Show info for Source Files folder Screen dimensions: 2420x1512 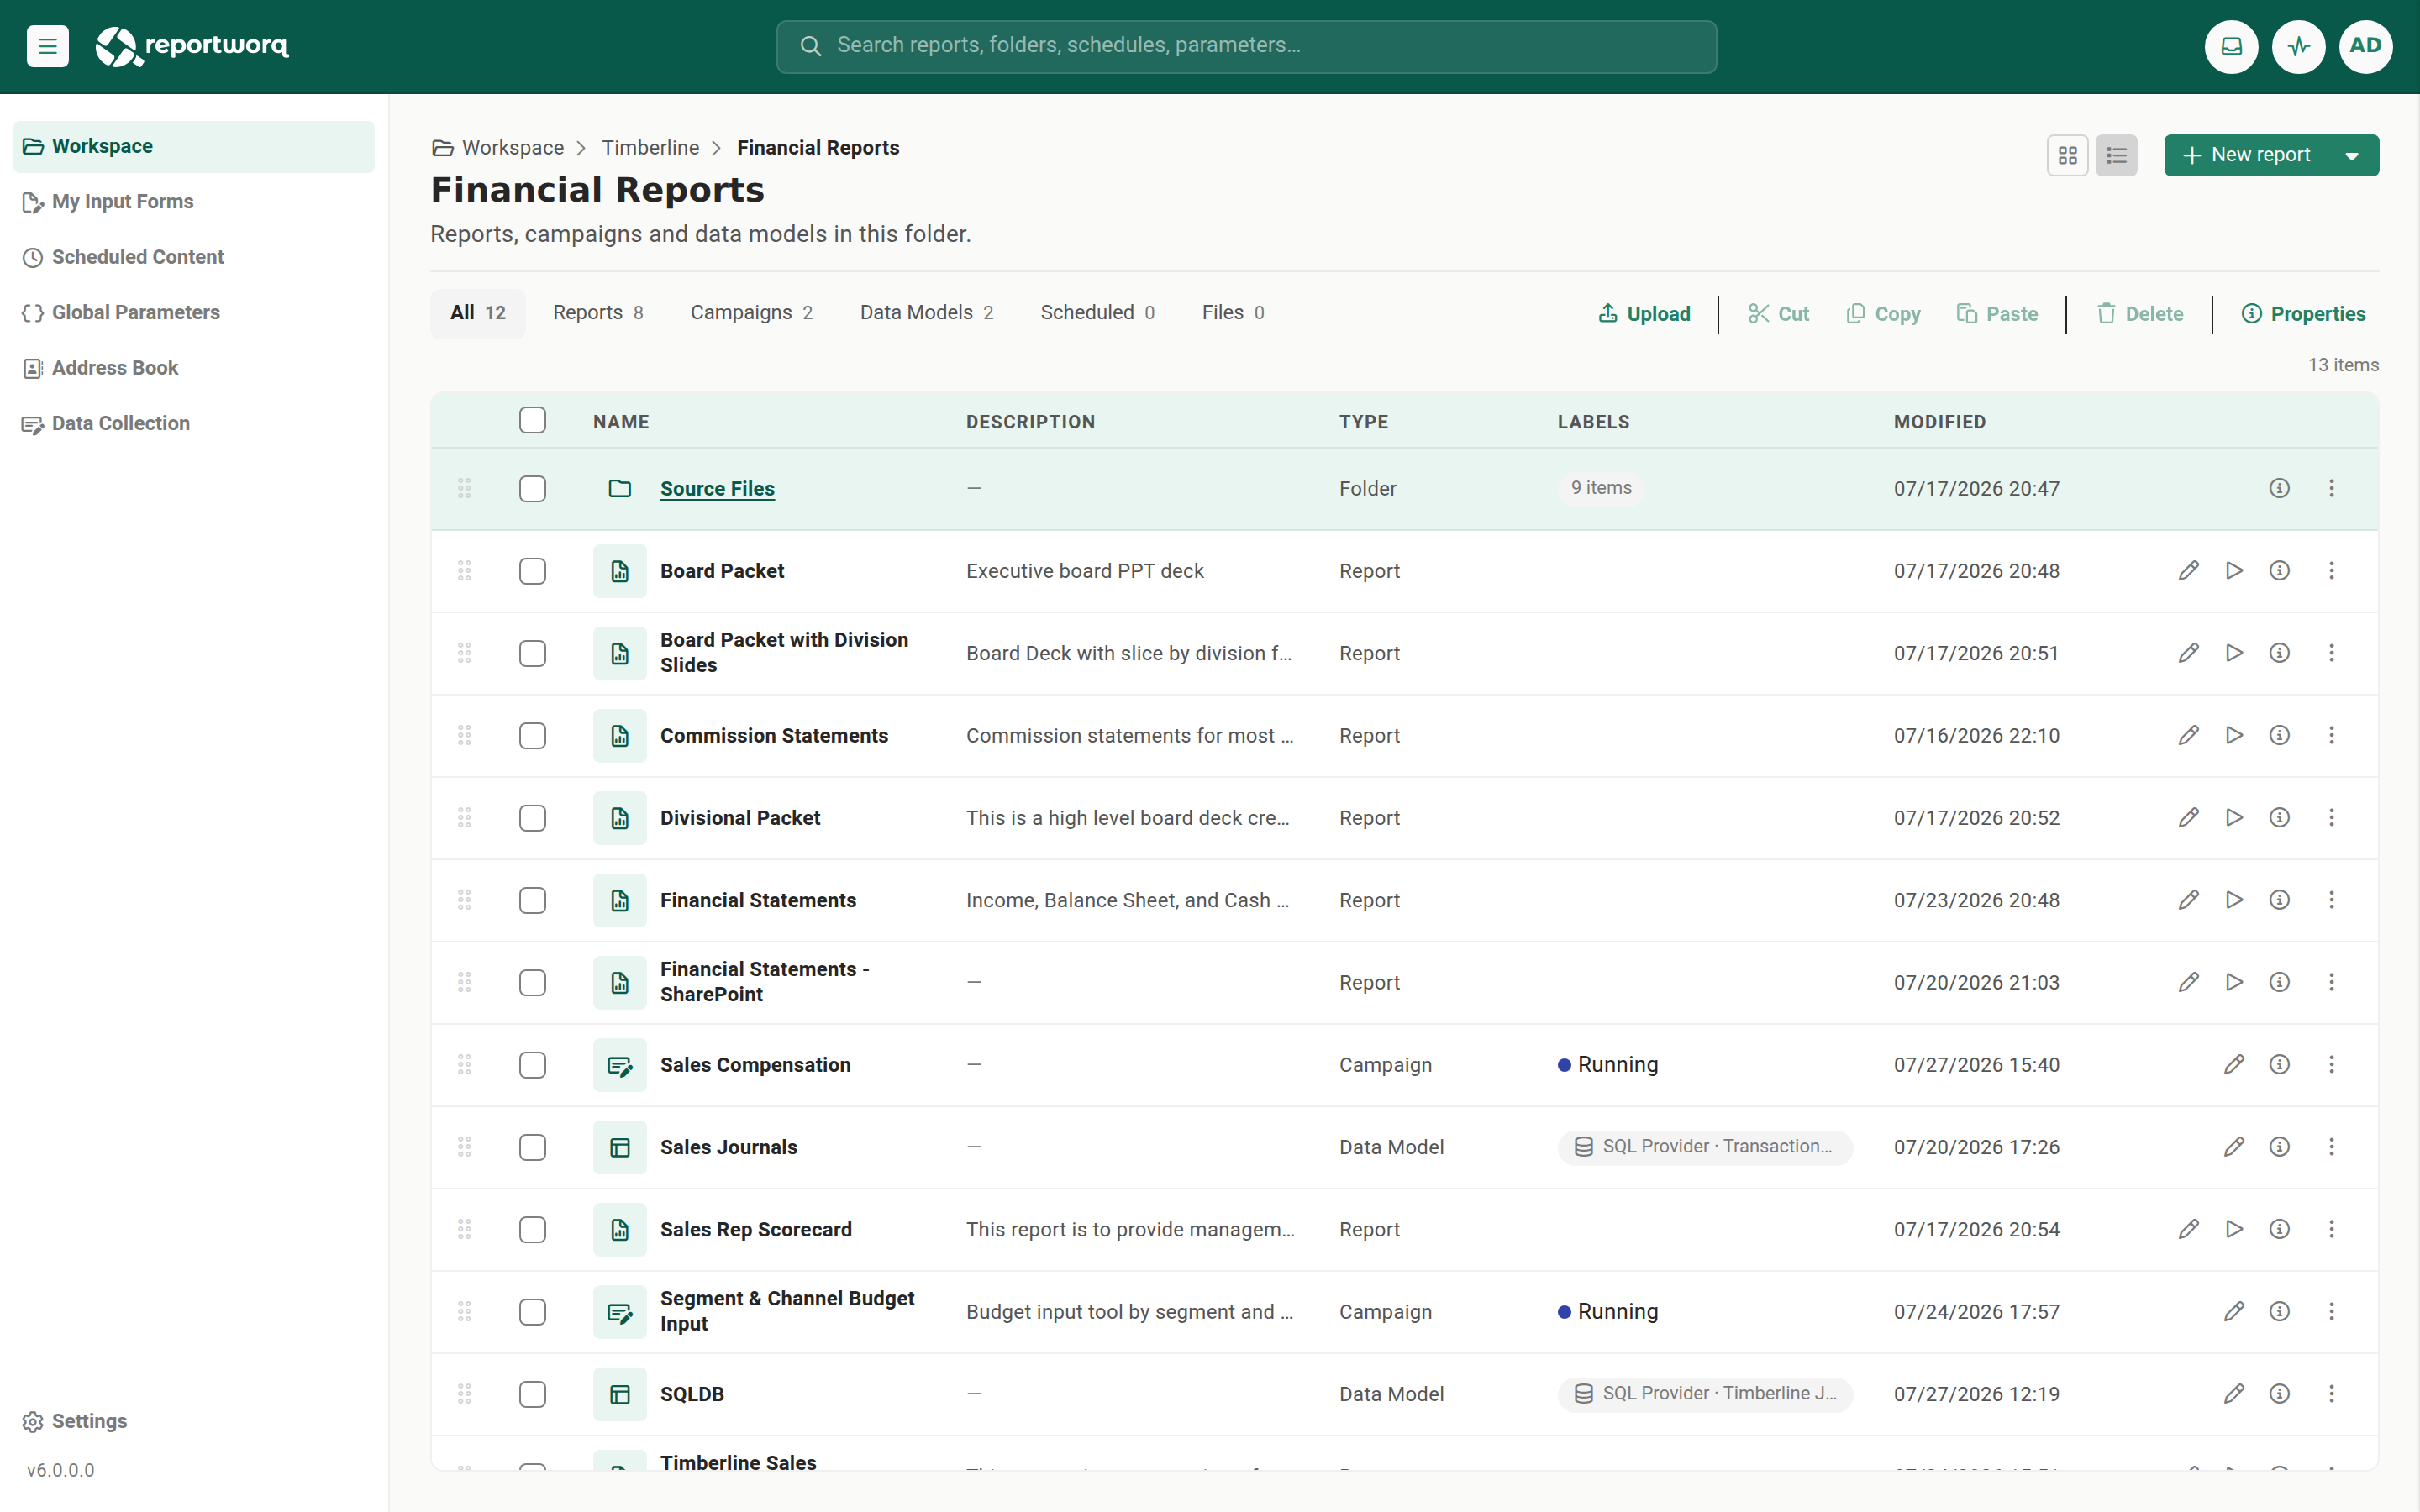point(2279,488)
